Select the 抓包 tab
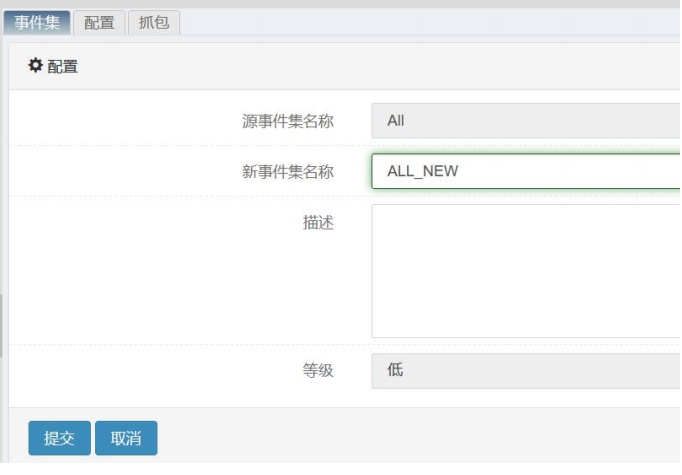Image resolution: width=682 pixels, height=475 pixels. [x=154, y=23]
